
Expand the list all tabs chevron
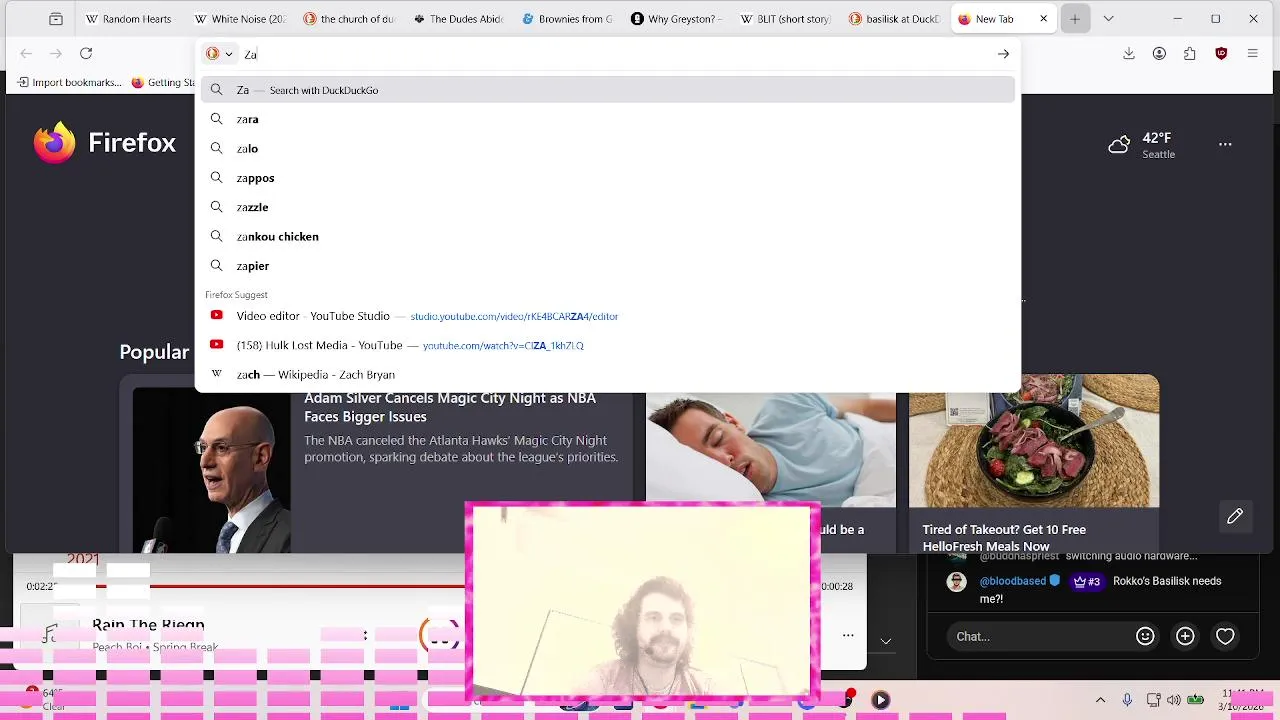tap(1108, 19)
